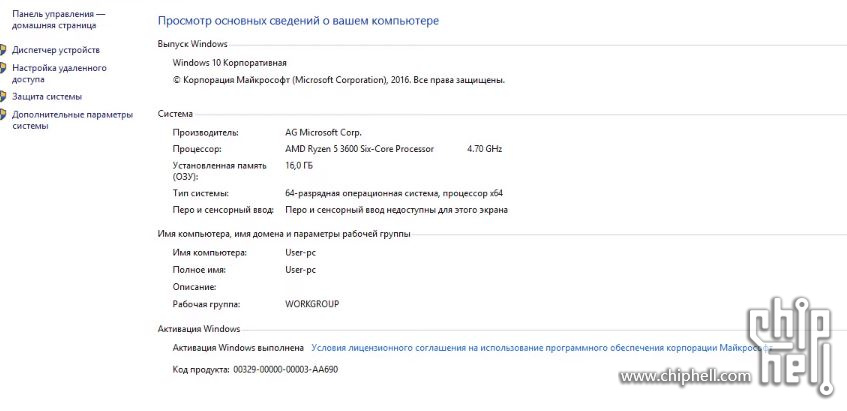
Task: Click the product code 00329-00000-00003-AA690
Action: pos(285,370)
